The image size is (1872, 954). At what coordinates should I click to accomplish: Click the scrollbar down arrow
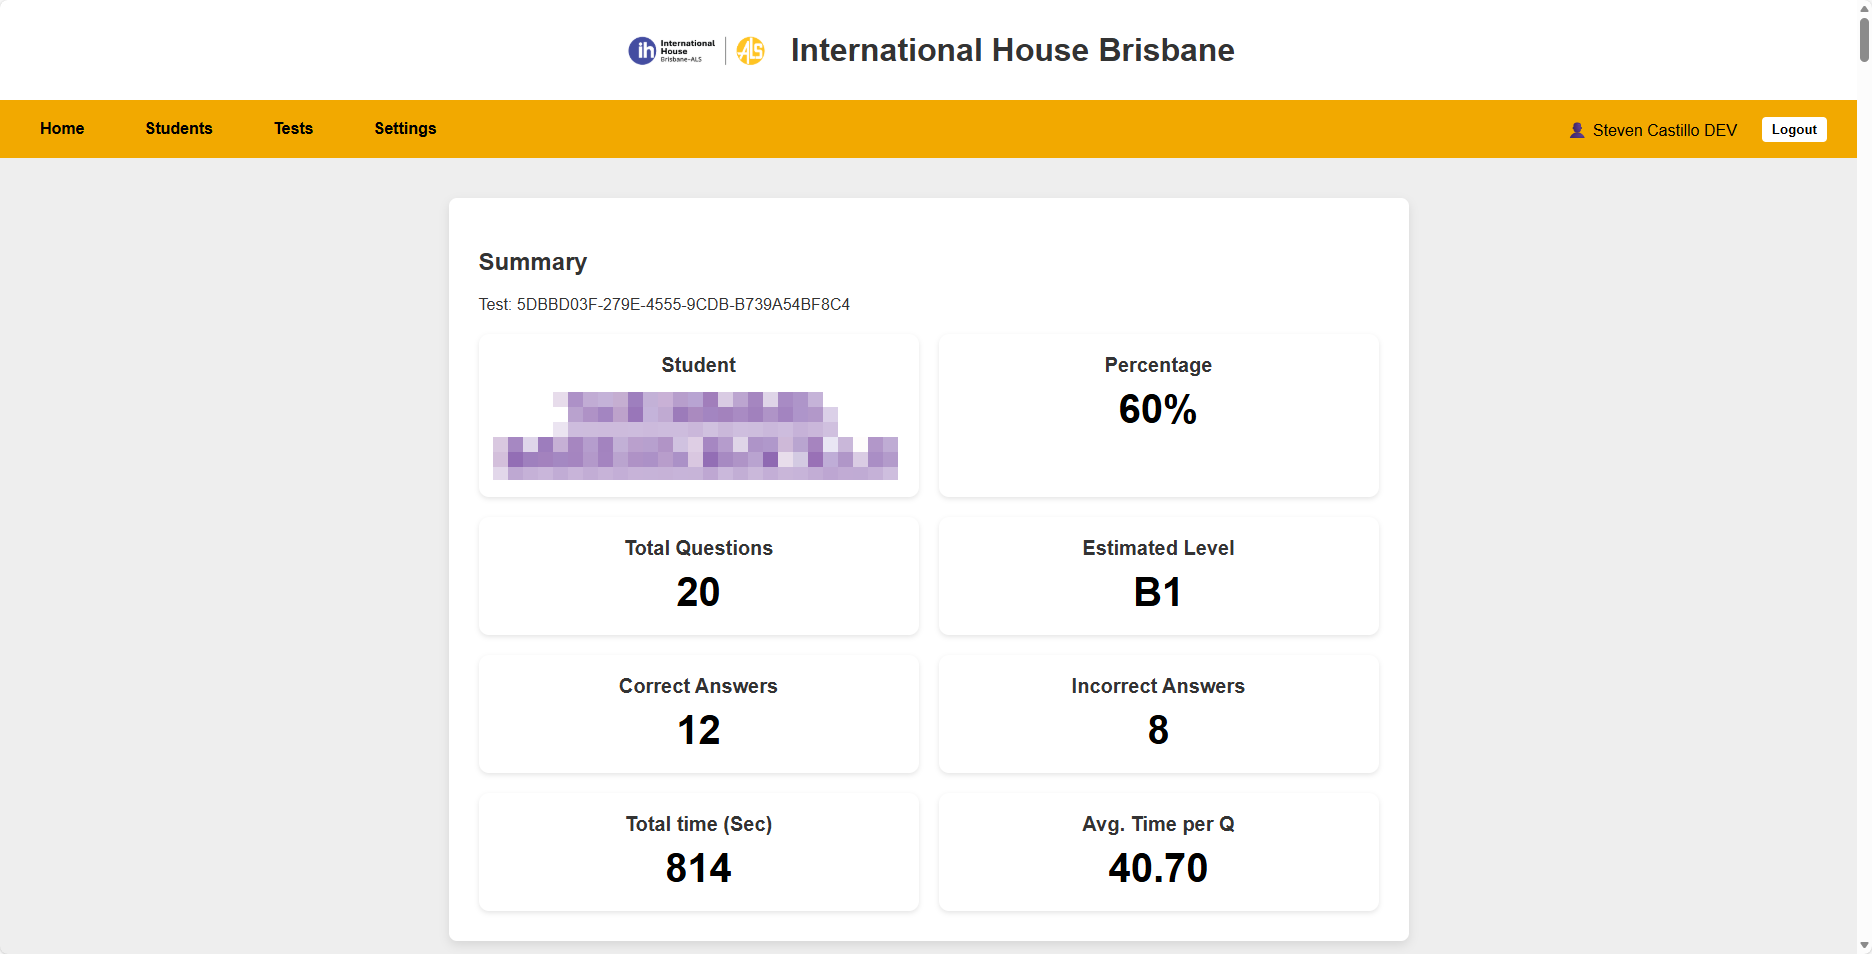1864,945
